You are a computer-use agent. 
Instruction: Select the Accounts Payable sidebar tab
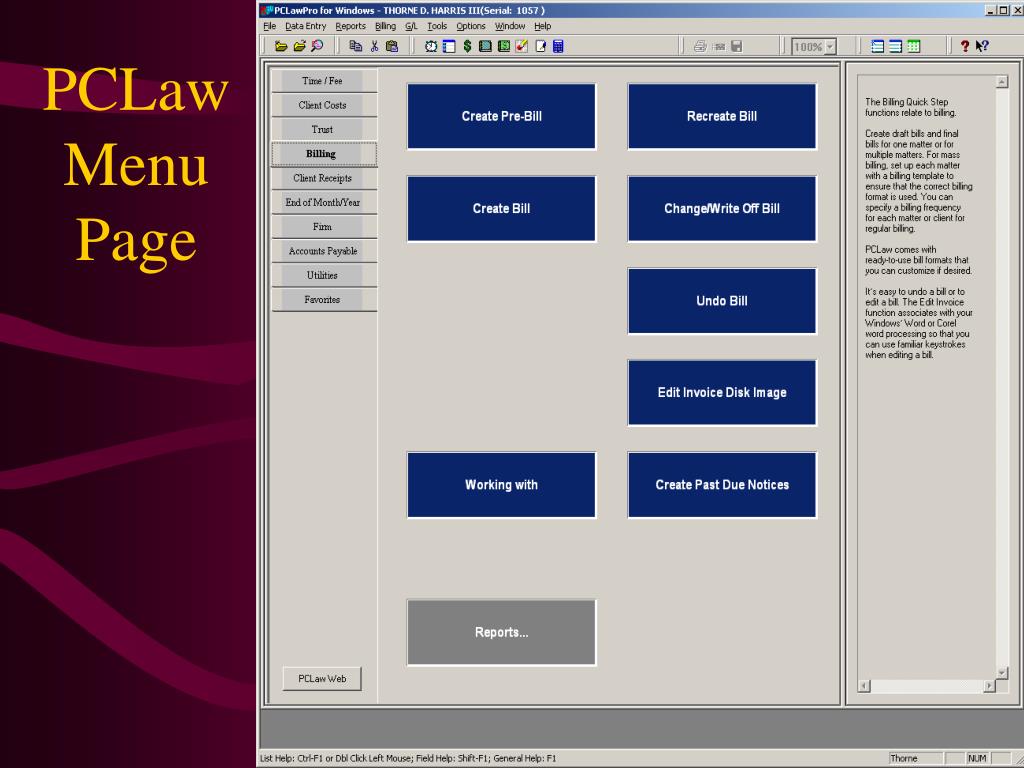click(x=324, y=251)
